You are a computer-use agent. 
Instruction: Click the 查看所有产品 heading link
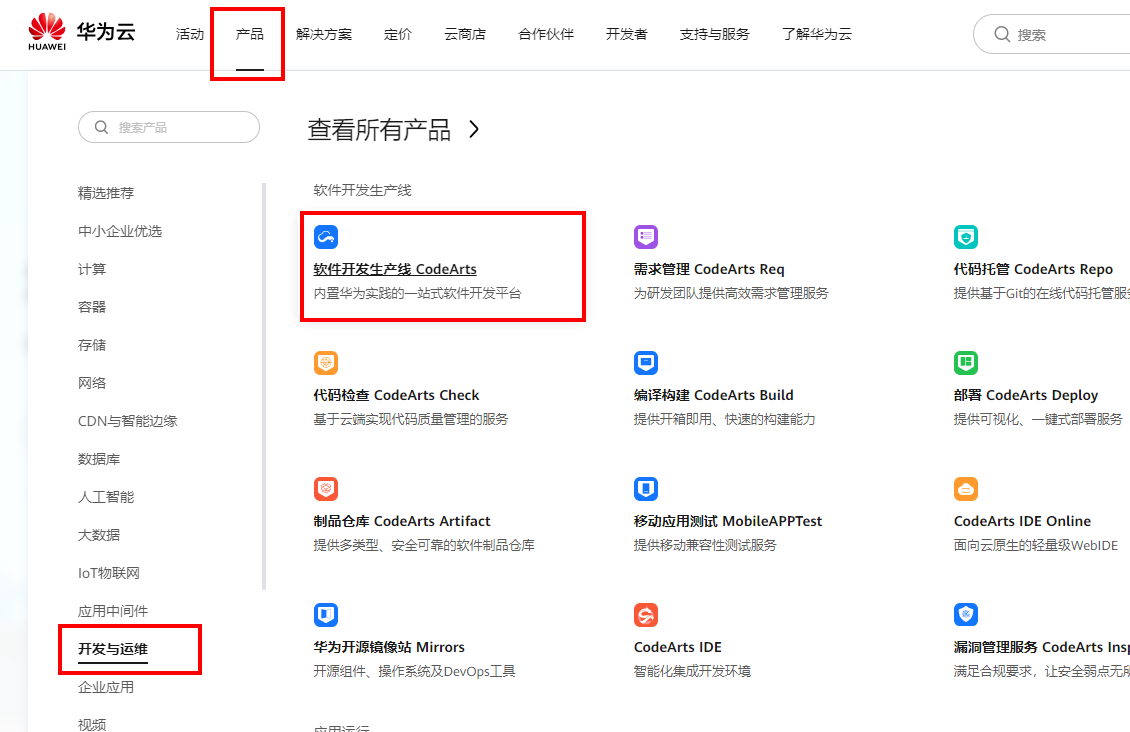(379, 130)
